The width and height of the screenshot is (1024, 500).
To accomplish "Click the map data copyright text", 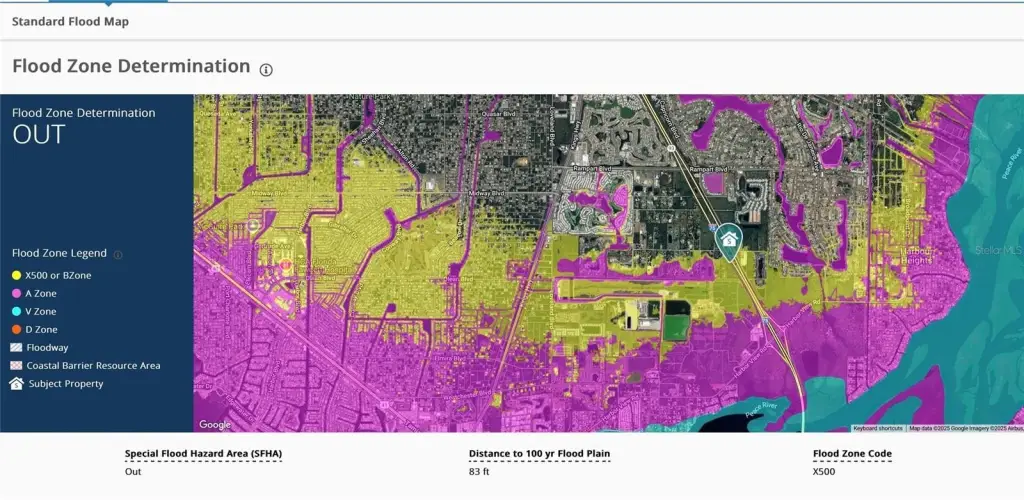I will point(964,428).
